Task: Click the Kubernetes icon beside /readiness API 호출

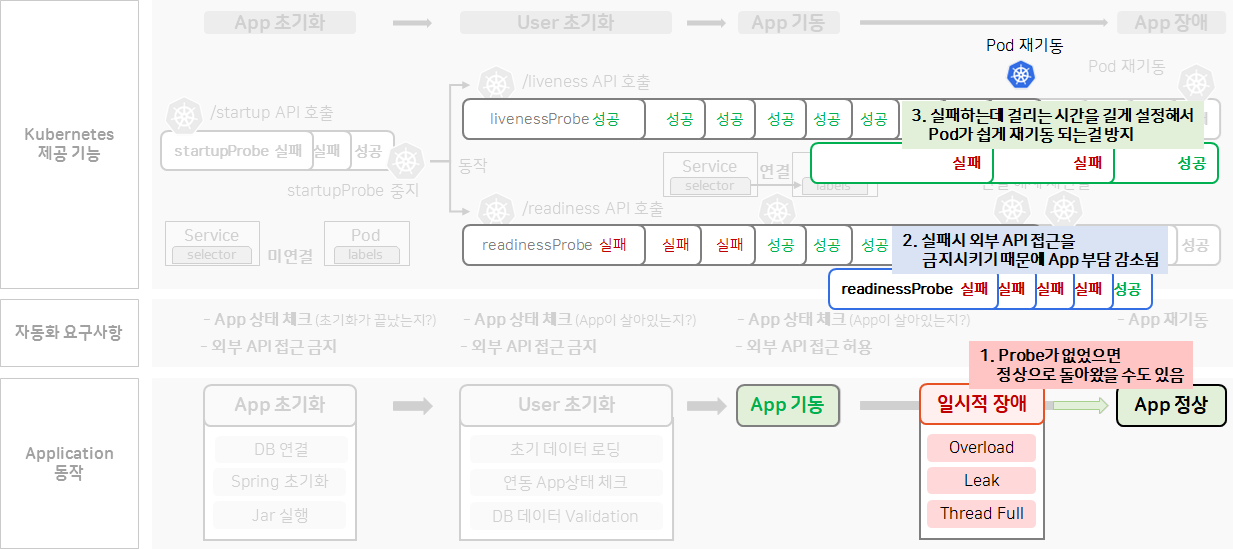Action: (x=496, y=211)
